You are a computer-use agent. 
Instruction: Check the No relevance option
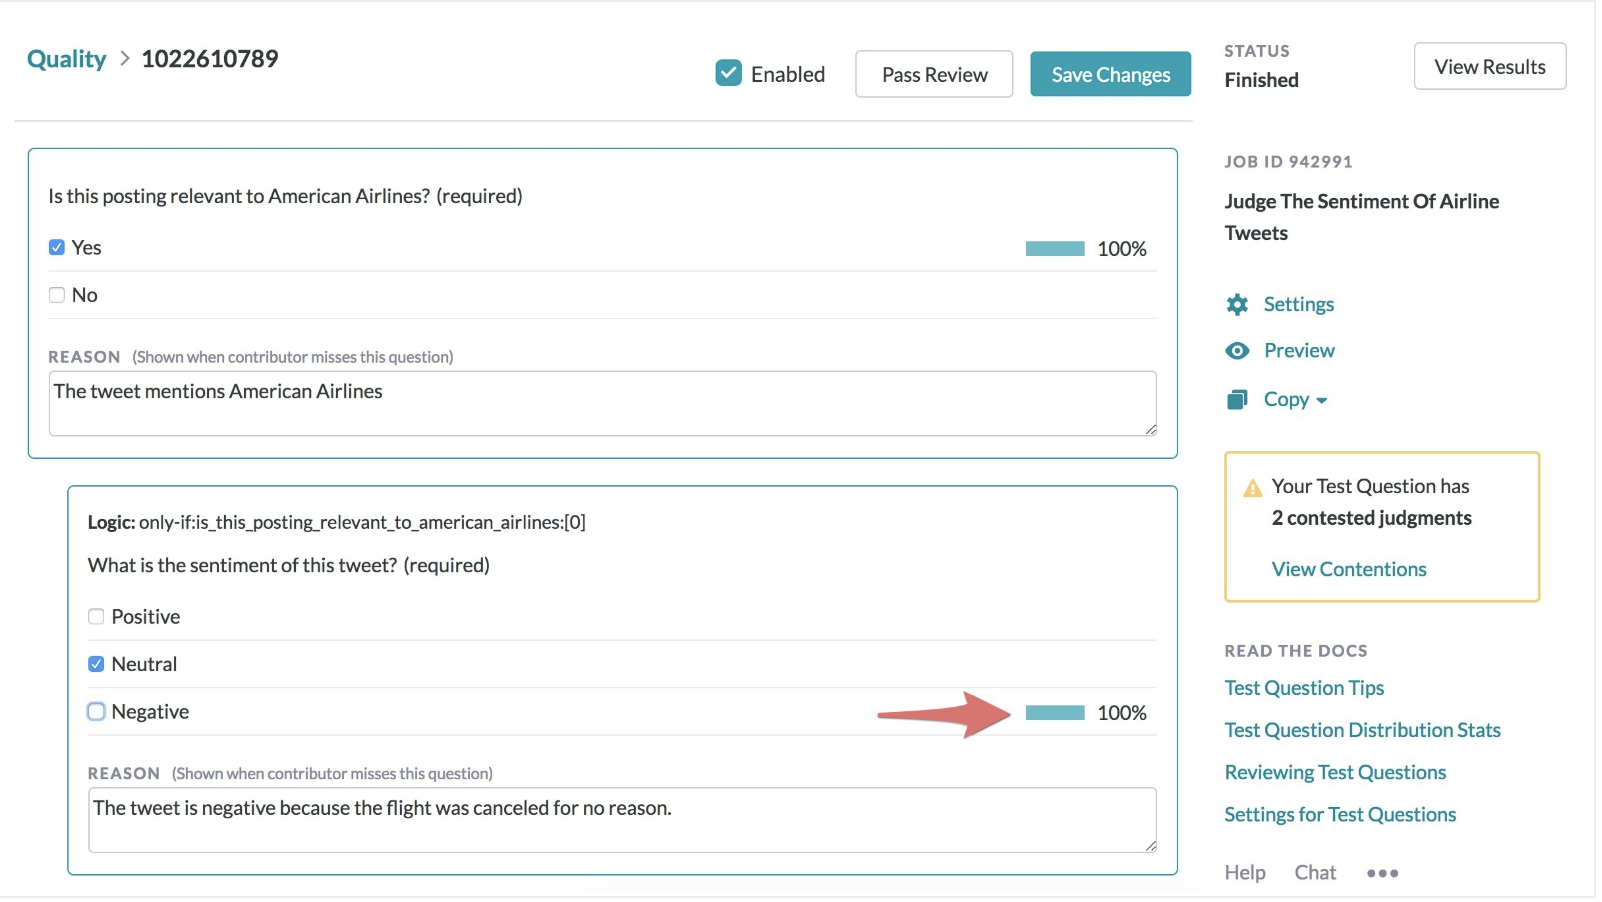[57, 295]
